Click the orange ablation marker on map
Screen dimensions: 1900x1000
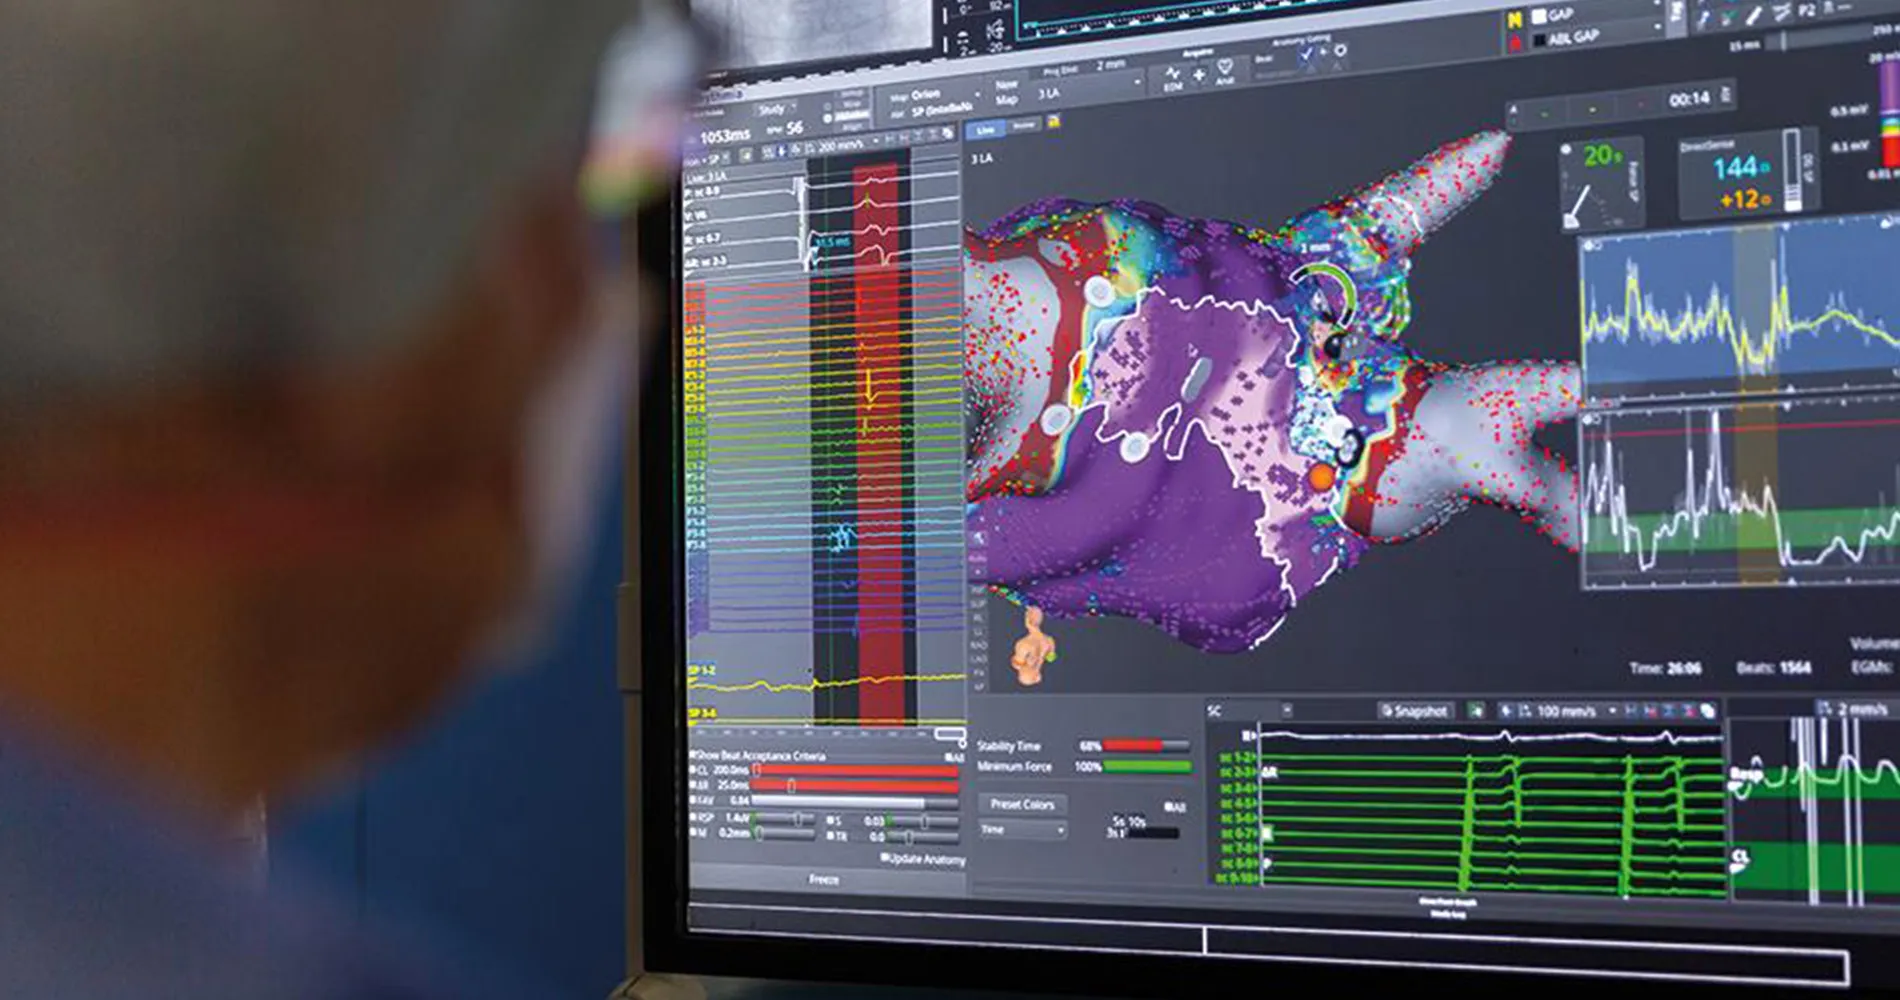(x=1322, y=477)
